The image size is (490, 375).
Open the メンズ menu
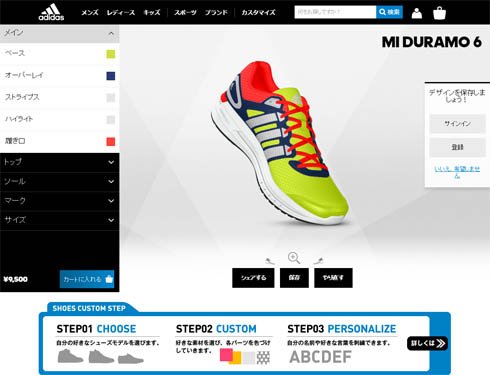point(90,13)
